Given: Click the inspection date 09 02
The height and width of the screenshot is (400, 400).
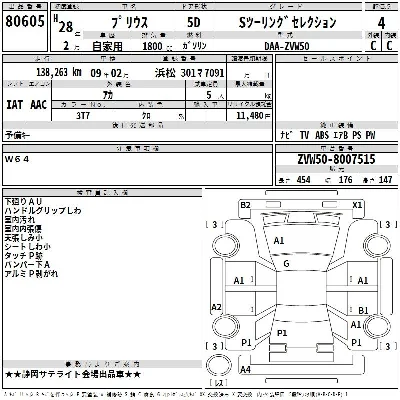Looking at the screenshot, I should tap(109, 73).
